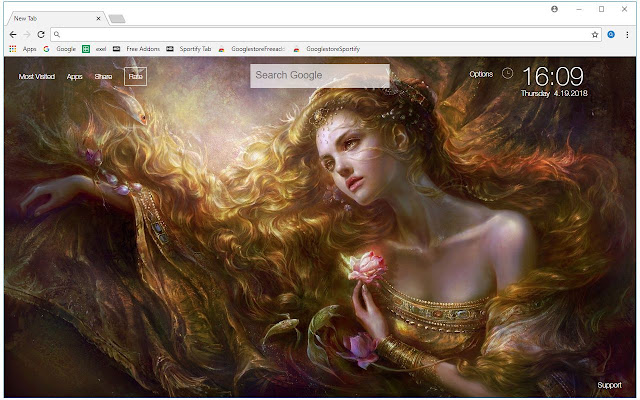Screen dimensions: 640x400
Task: Reload the page with the refresh icon
Action: 41,35
